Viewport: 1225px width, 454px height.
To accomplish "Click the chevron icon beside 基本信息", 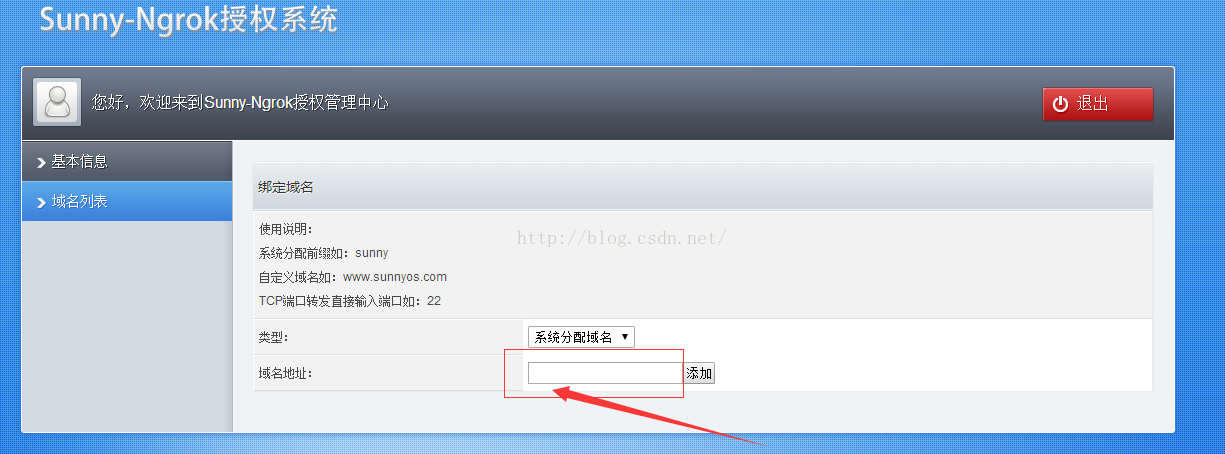I will point(41,162).
